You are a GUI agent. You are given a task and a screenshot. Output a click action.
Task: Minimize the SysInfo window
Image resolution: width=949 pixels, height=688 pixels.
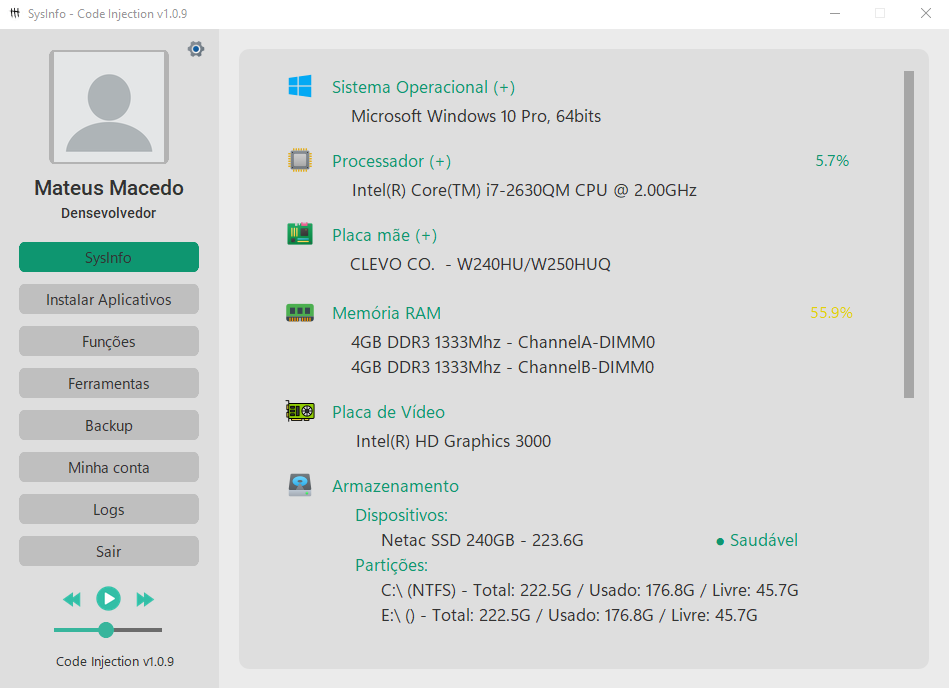pos(835,13)
